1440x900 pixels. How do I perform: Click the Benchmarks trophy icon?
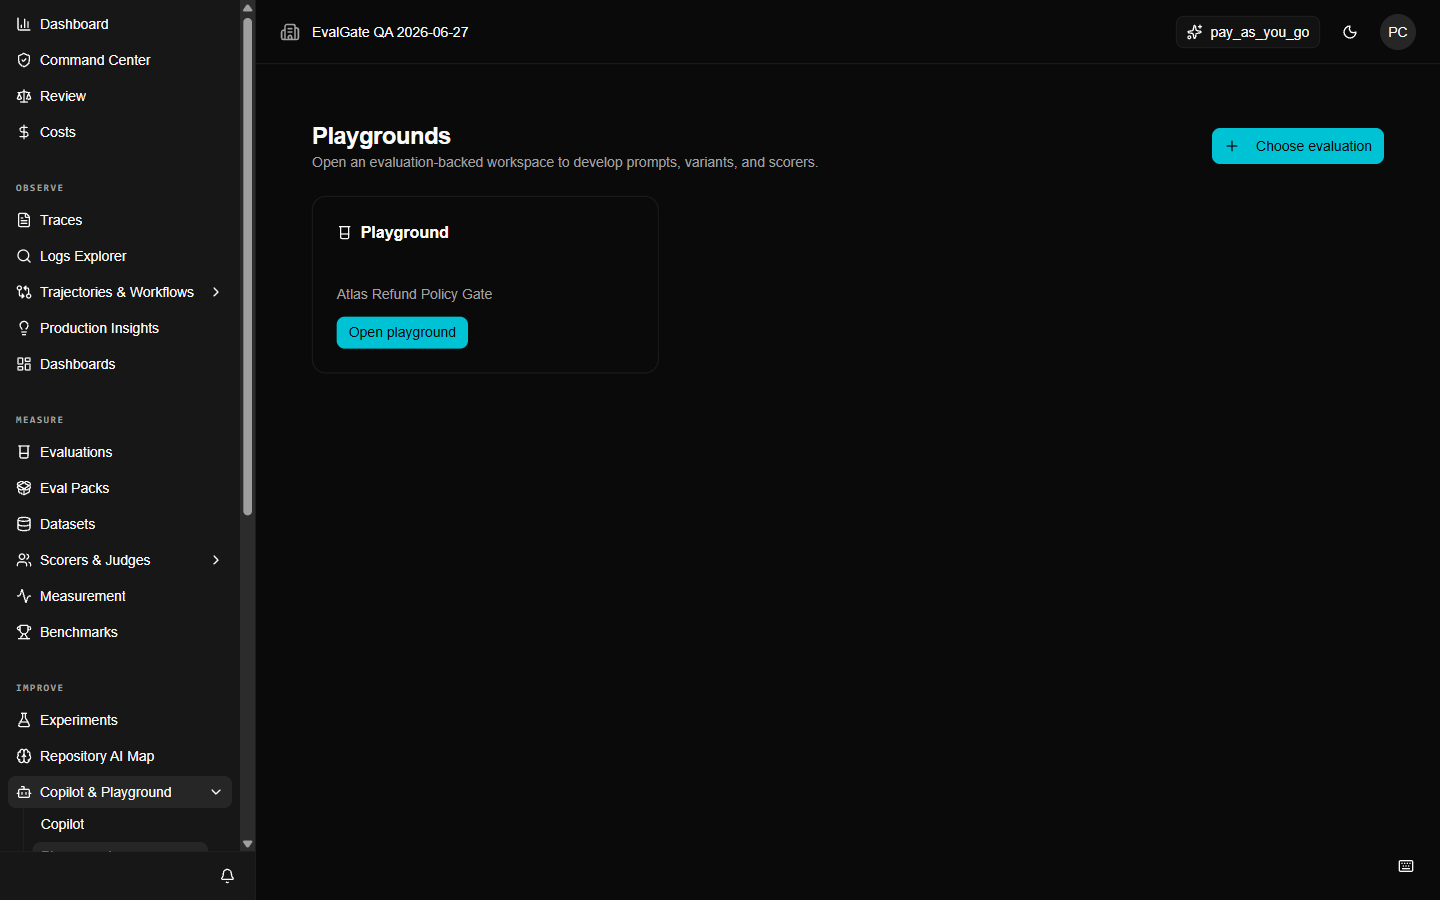click(x=24, y=632)
